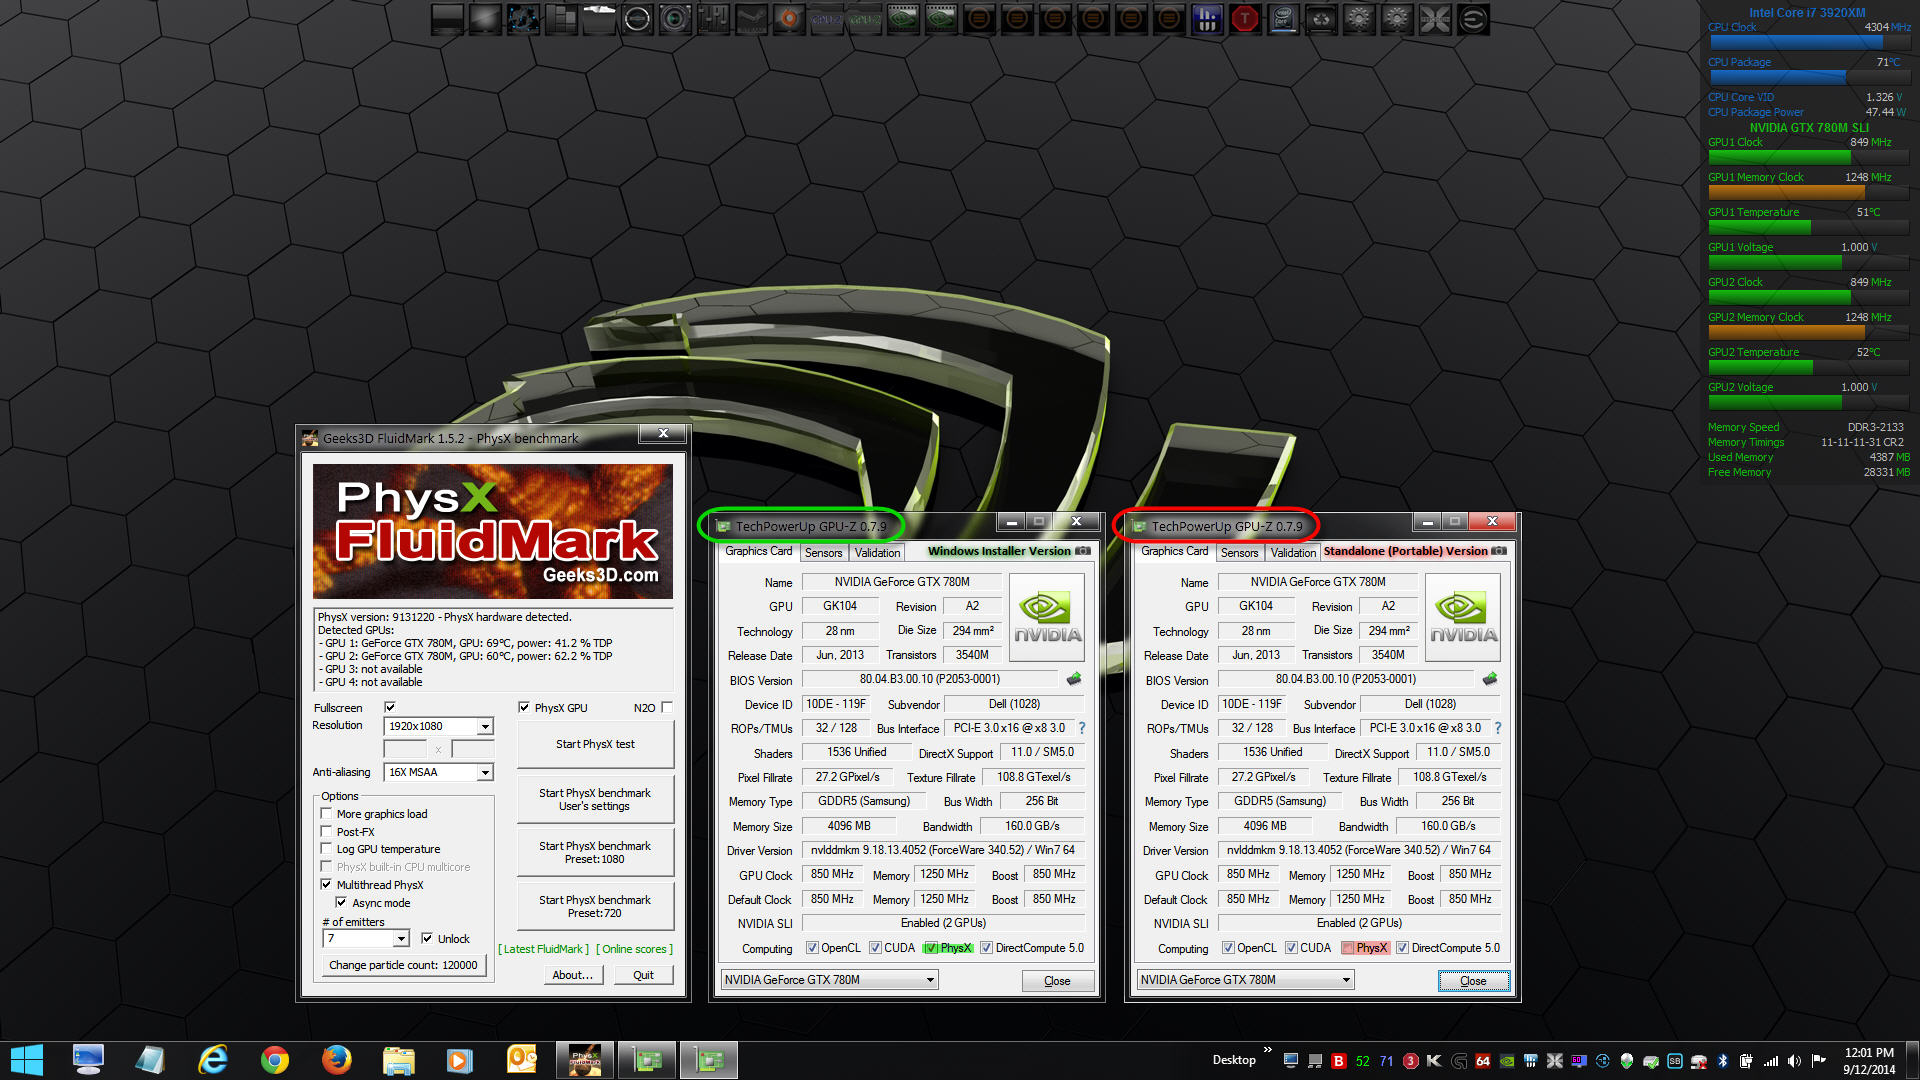Toggle DirectCompute 5.0 checkbox in Standalone GPU-Z
Image resolution: width=1920 pixels, height=1080 pixels.
[x=1402, y=948]
